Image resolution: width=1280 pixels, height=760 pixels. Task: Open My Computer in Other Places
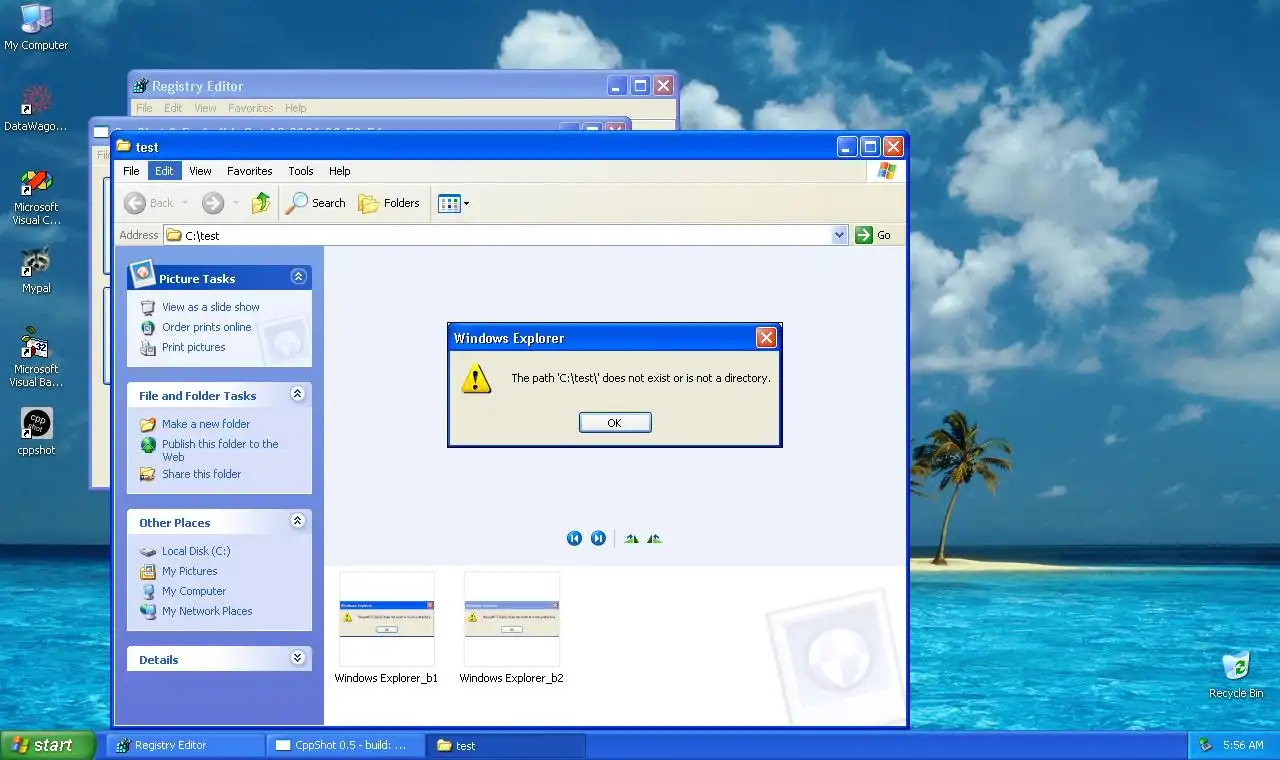[193, 591]
